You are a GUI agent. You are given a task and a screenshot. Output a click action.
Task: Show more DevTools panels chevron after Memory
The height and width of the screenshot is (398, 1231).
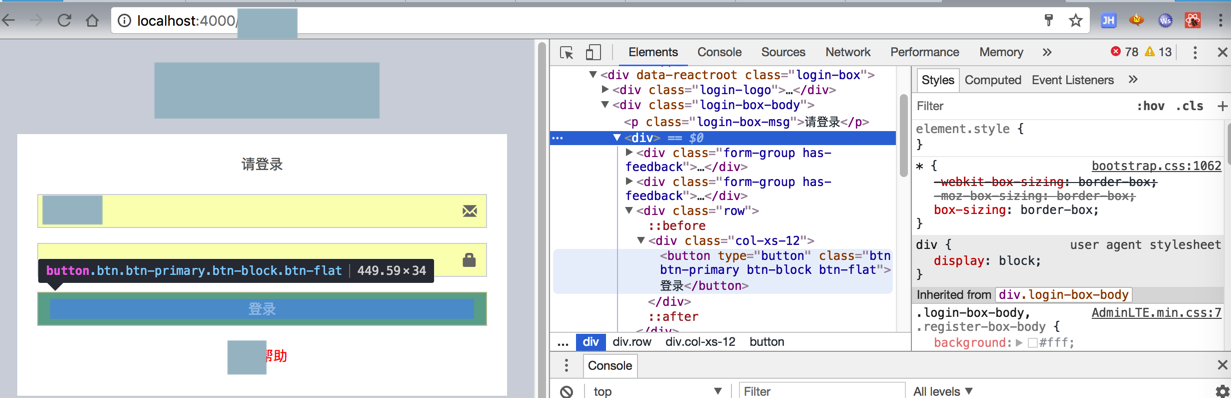click(x=1047, y=52)
